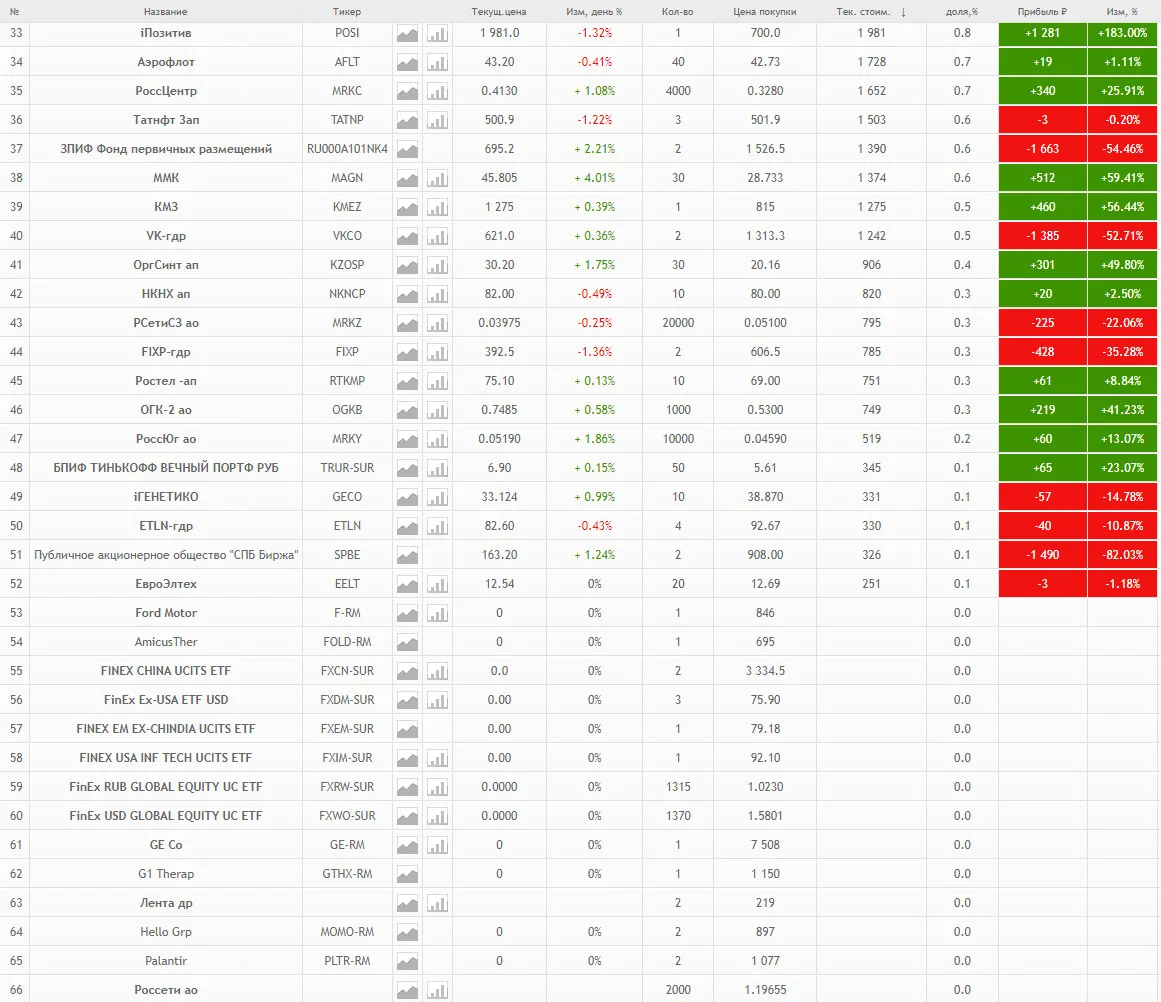Click the profit cell +1 281
Image resolution: width=1161 pixels, height=1002 pixels.
(x=1043, y=33)
